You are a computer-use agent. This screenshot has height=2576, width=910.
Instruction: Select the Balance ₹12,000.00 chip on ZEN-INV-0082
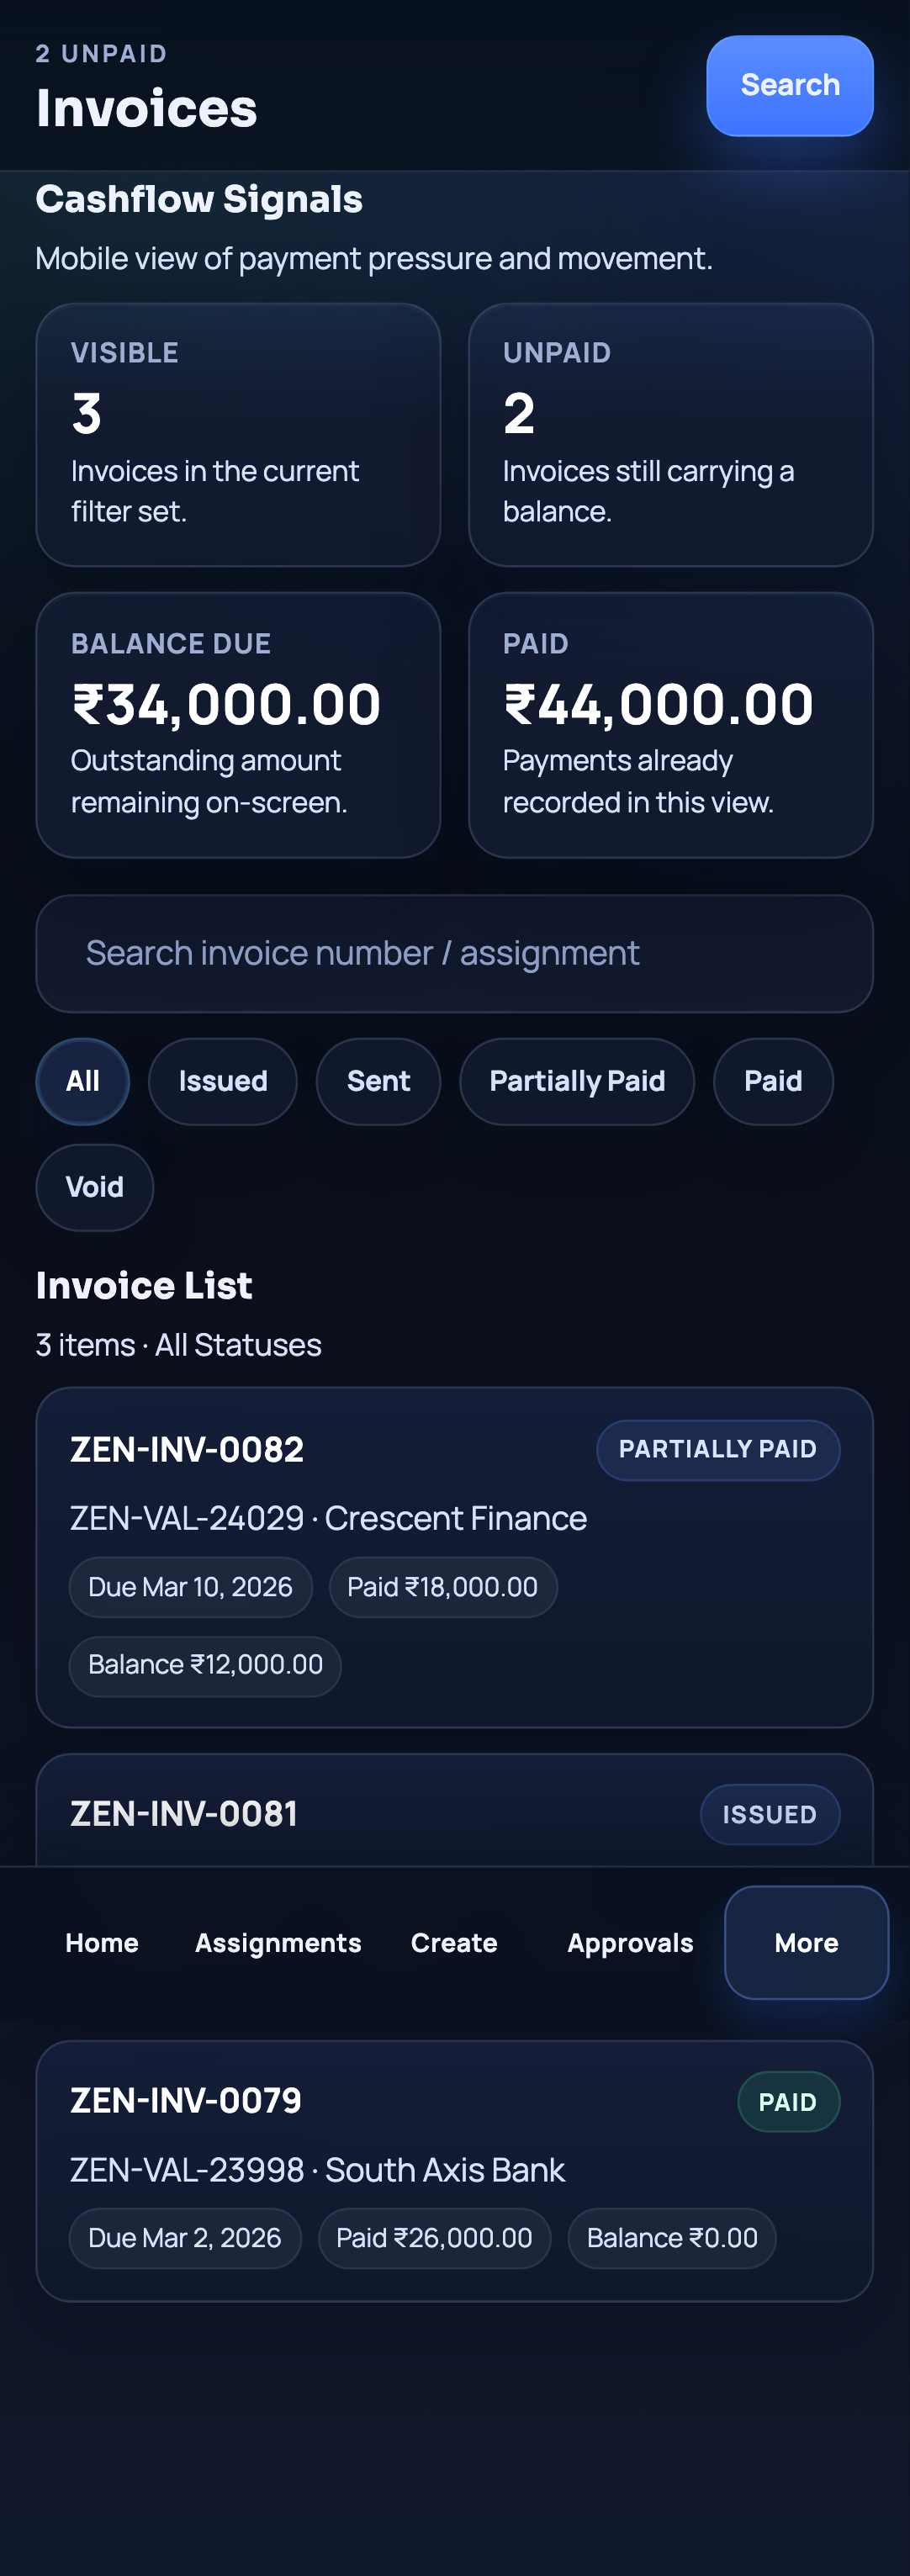(204, 1665)
